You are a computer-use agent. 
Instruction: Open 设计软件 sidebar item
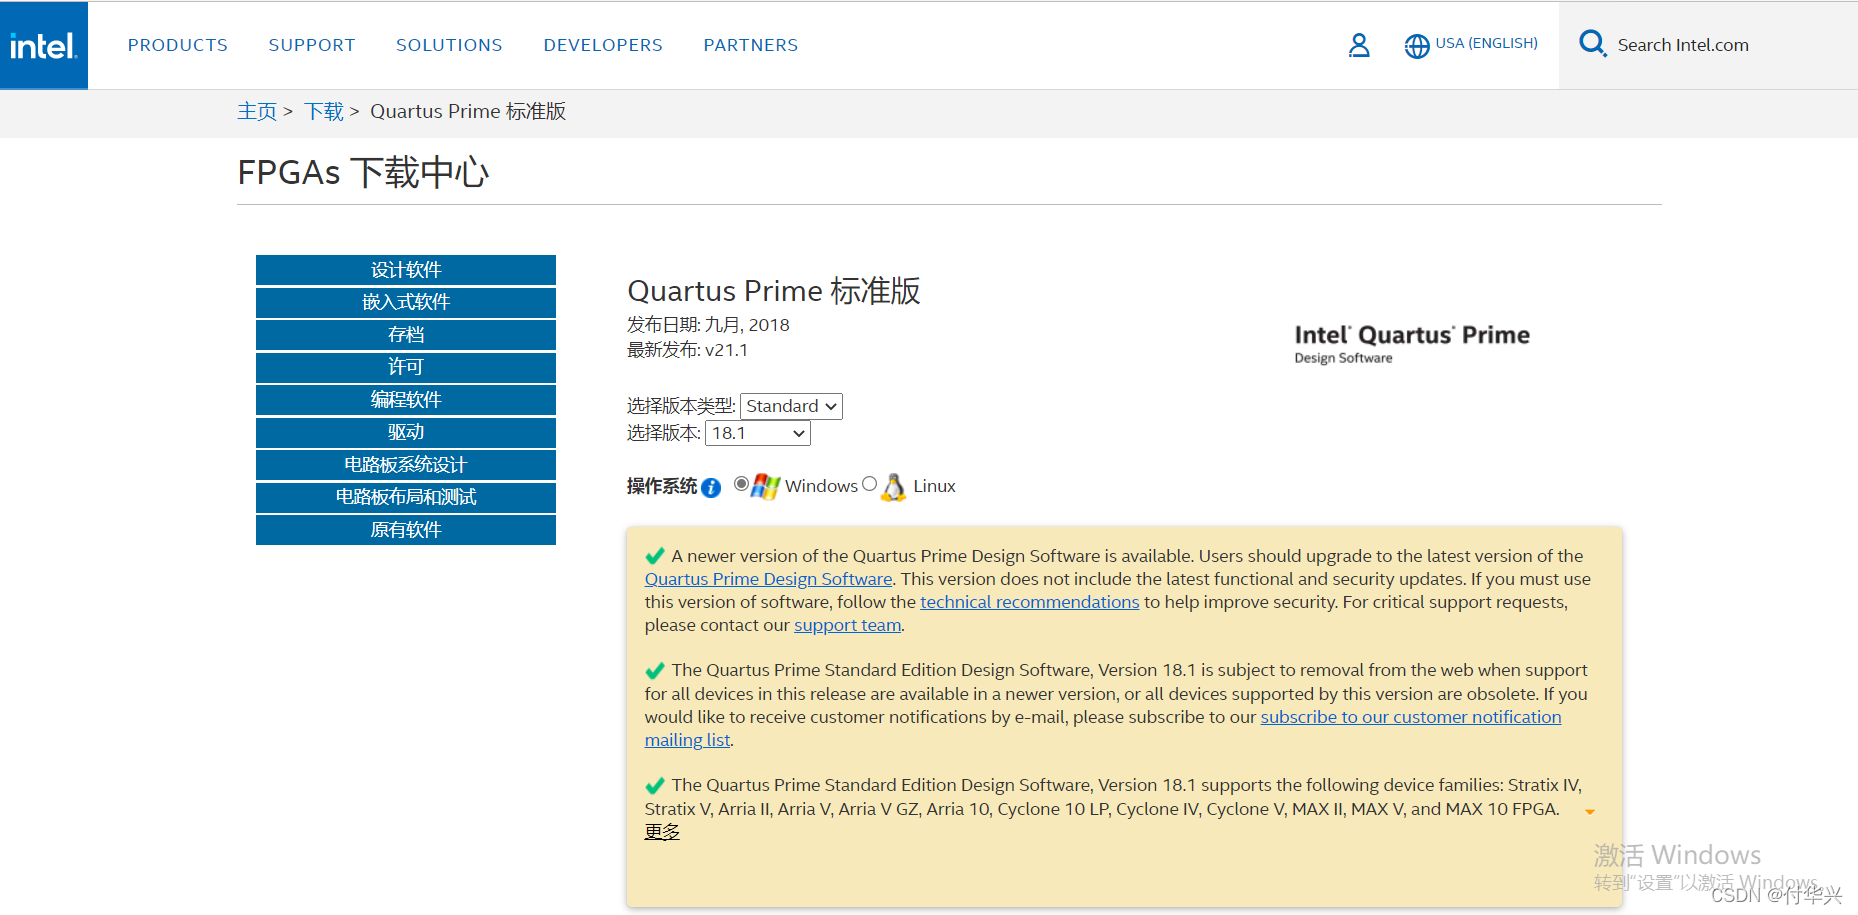tap(406, 270)
